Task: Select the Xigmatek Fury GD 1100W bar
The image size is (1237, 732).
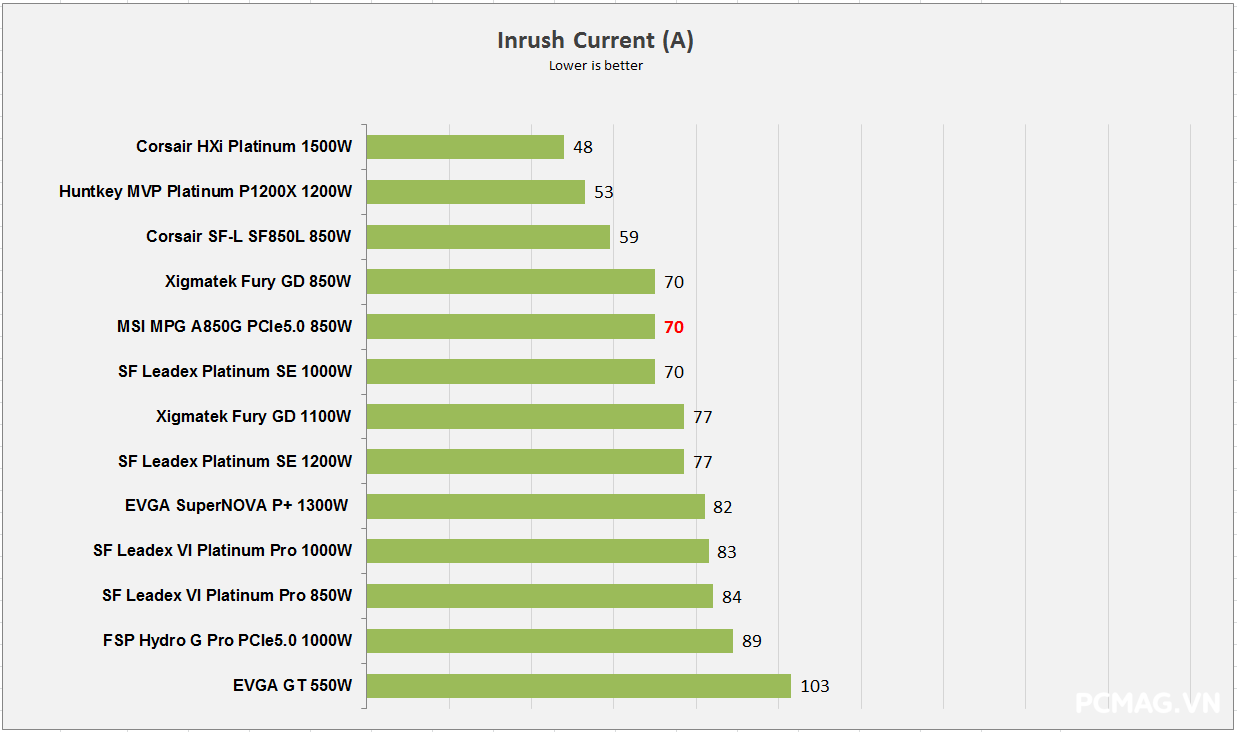Action: click(x=525, y=416)
